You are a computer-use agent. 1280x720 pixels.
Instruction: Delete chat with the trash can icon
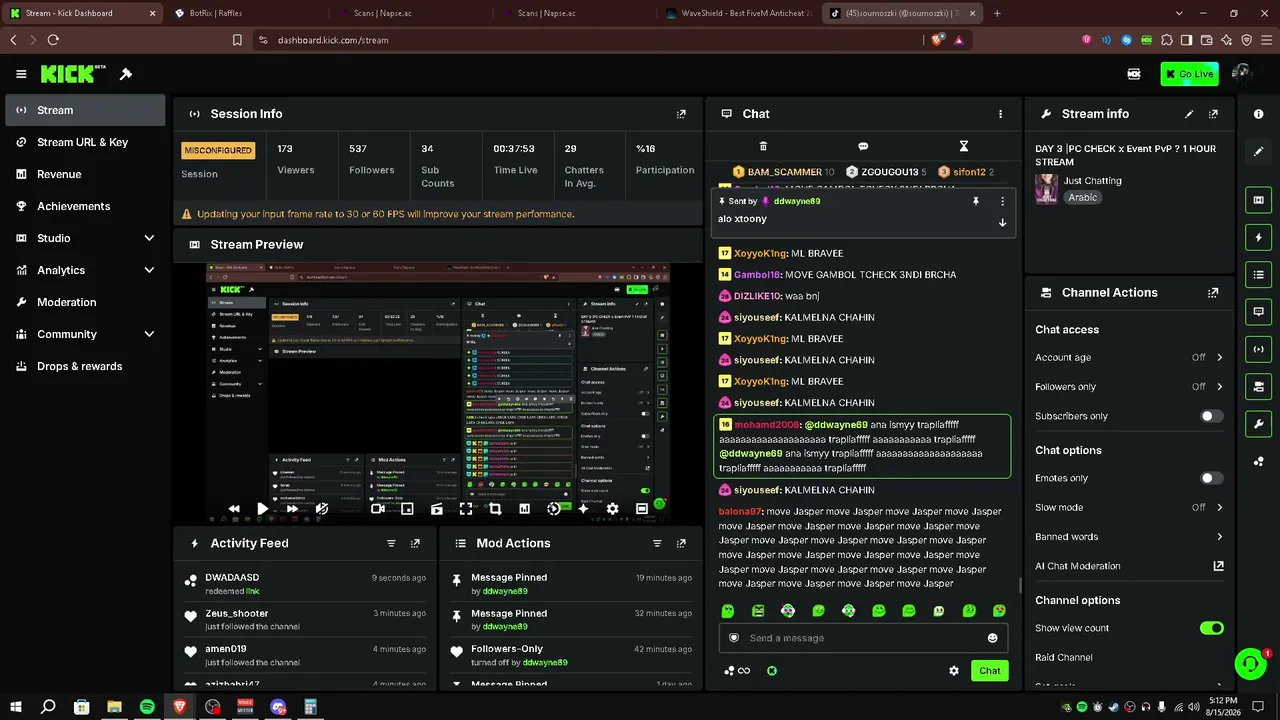(763, 146)
